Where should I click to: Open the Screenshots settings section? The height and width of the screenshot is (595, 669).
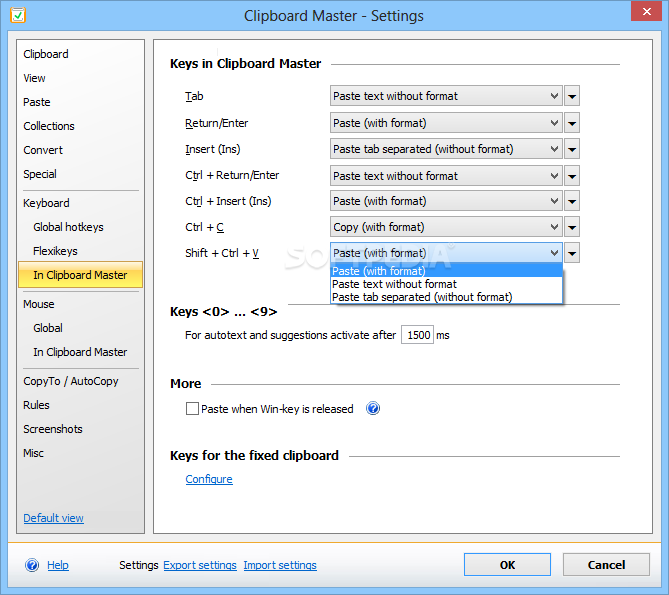pos(52,429)
